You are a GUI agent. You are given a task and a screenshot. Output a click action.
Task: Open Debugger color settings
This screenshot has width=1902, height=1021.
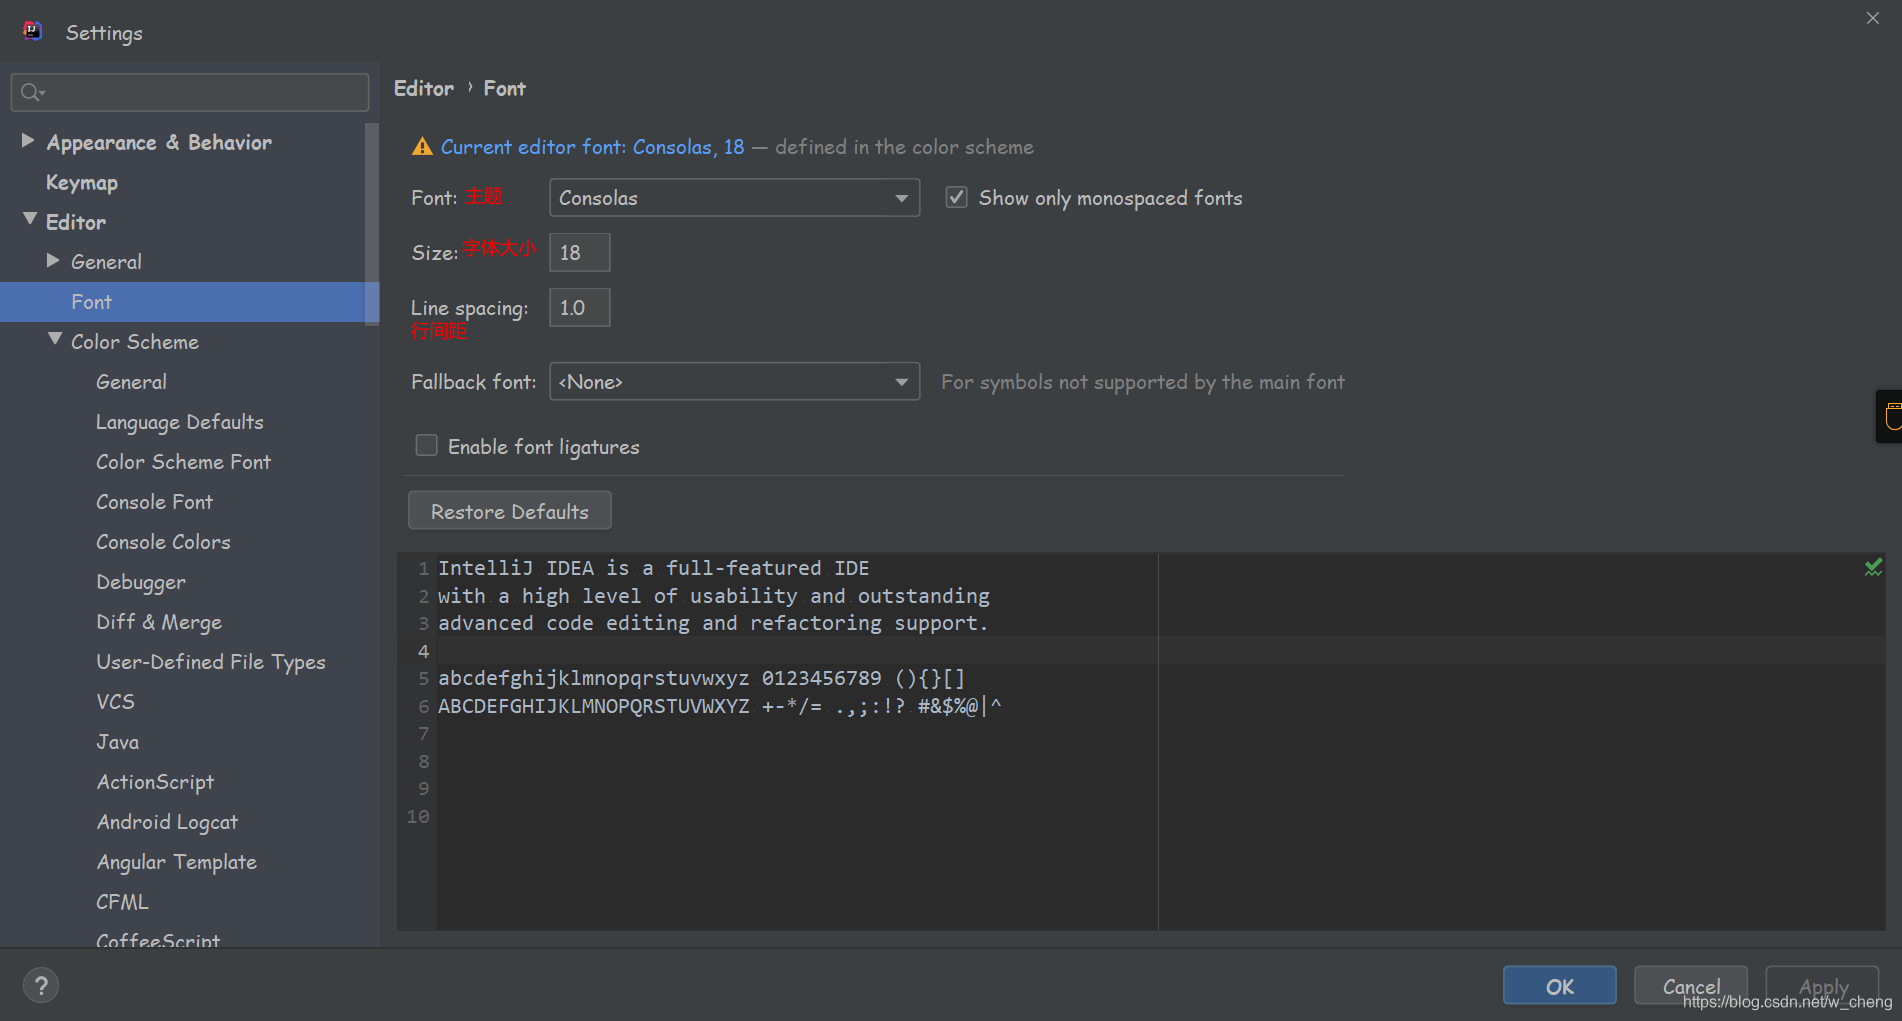[x=141, y=582]
